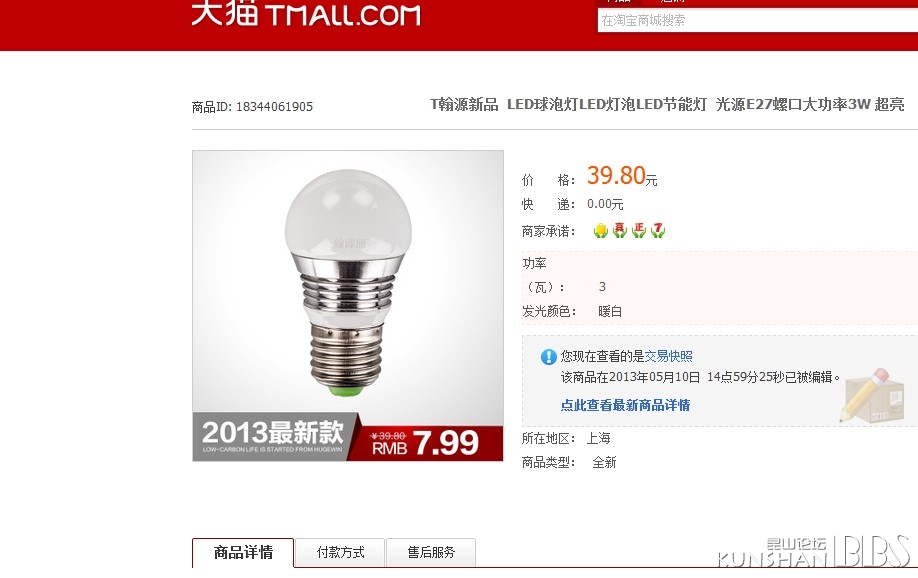Click the '7' seven-day return promise icon
Viewport: 918px width, 578px height.
coord(658,230)
